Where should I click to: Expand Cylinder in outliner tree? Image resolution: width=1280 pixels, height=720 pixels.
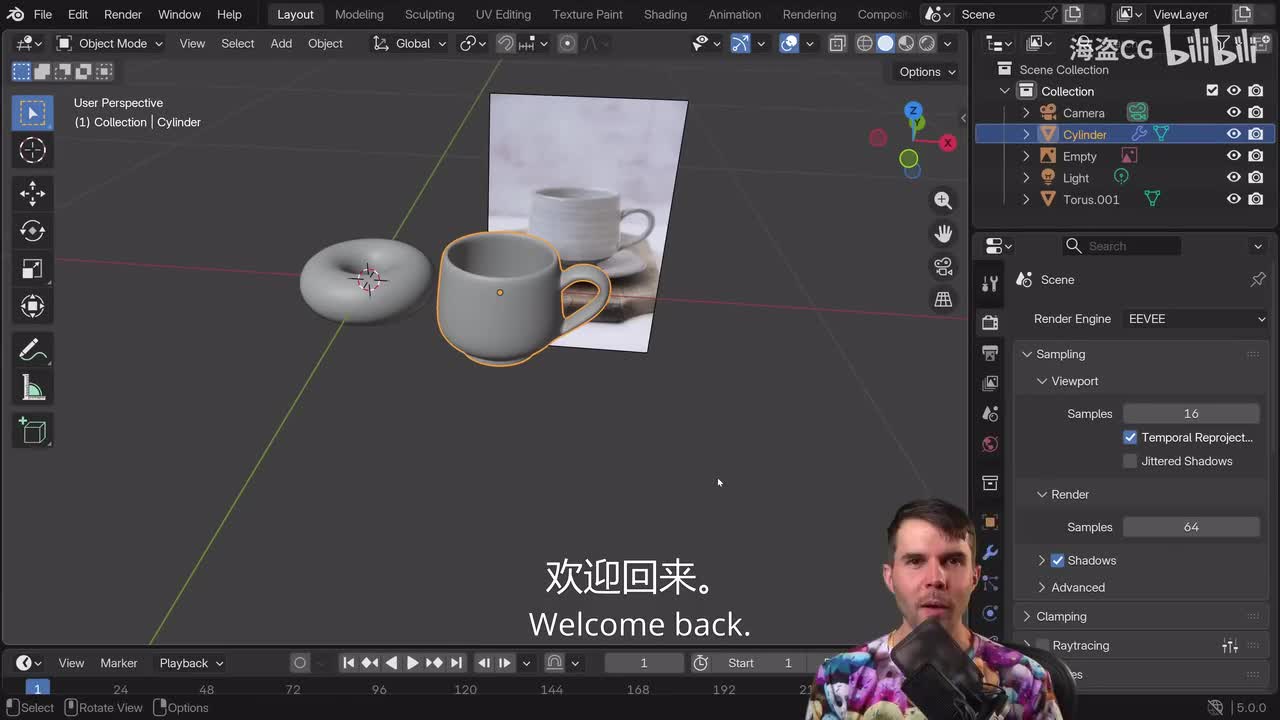pos(1026,134)
